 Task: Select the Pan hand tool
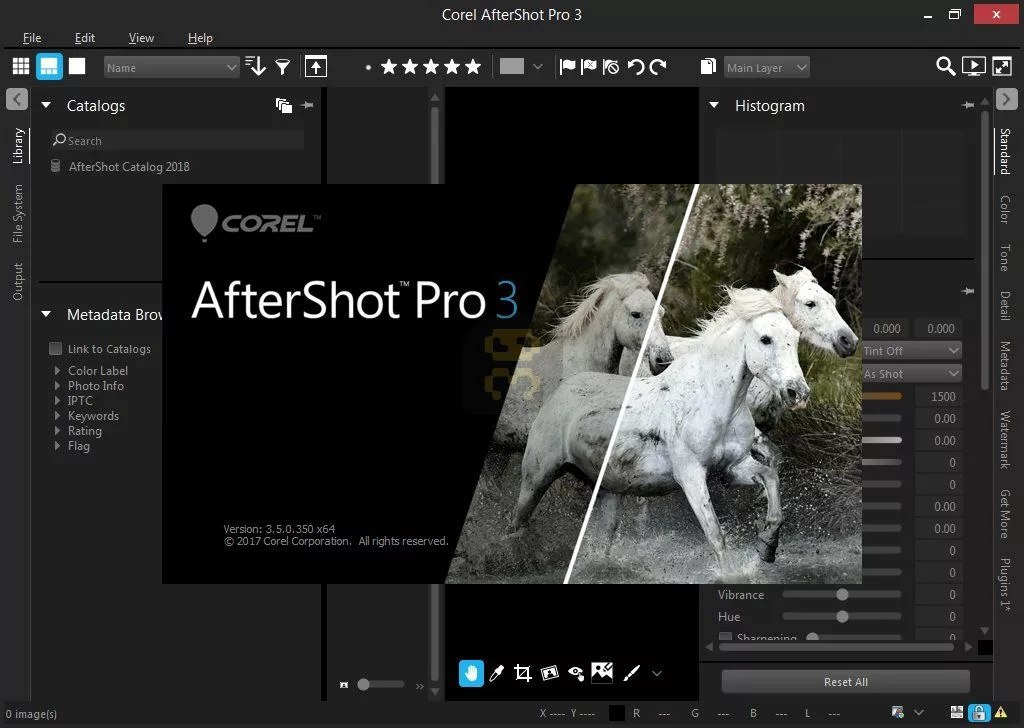click(x=471, y=673)
